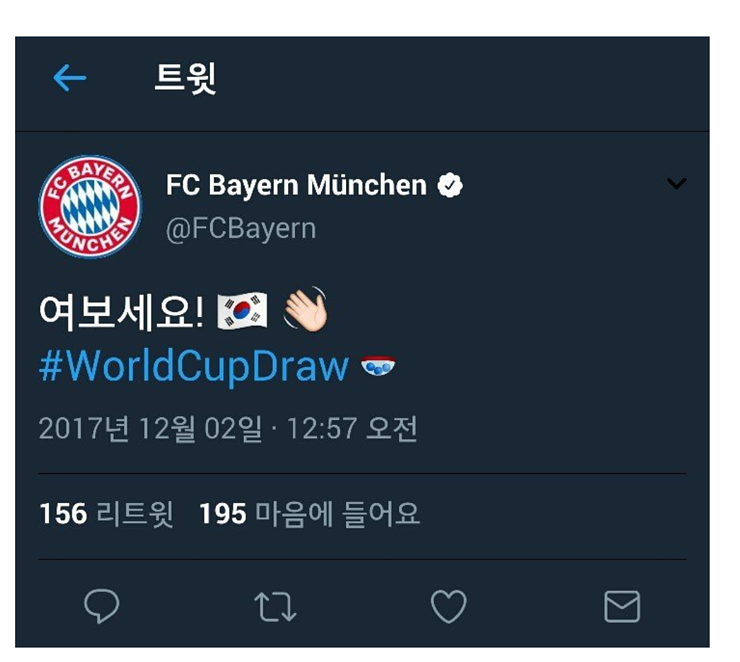Click the 2017년 12월 02일 date
The image size is (740, 662).
[x=150, y=428]
